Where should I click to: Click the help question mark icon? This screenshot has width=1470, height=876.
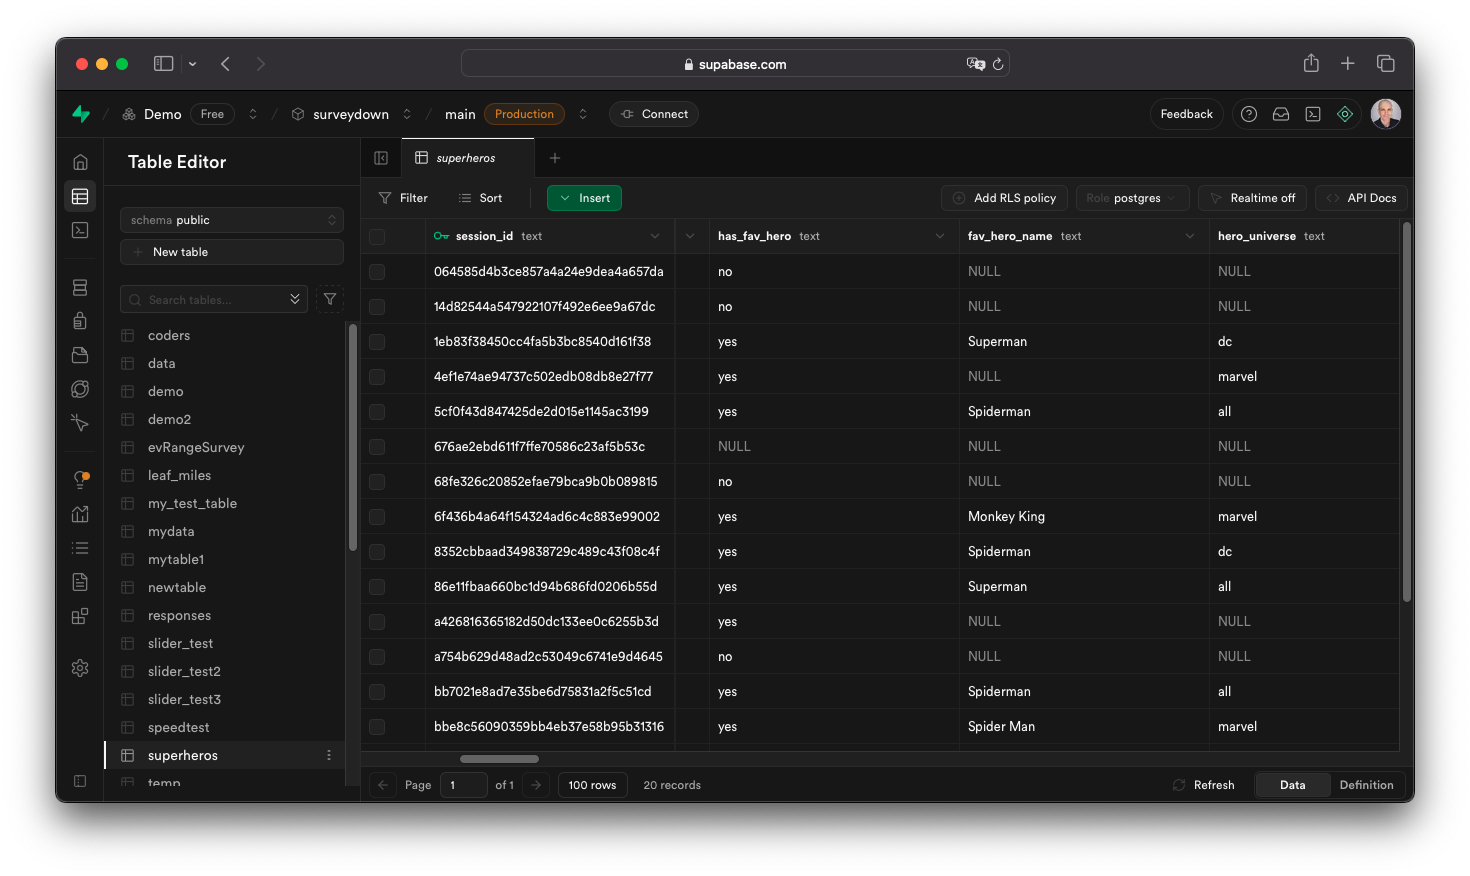1248,114
